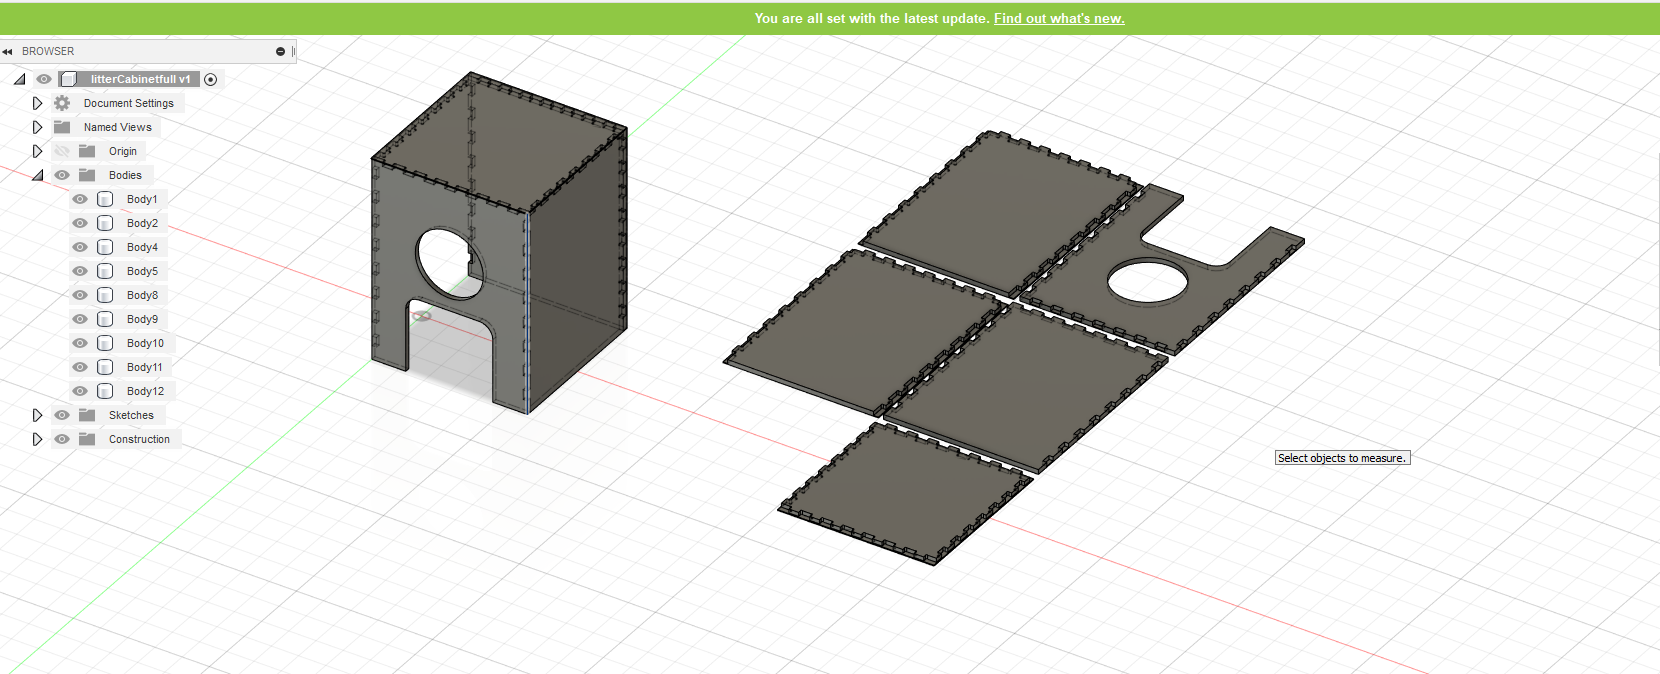1660x674 pixels.
Task: Click the Body1 body icon
Action: coord(105,199)
